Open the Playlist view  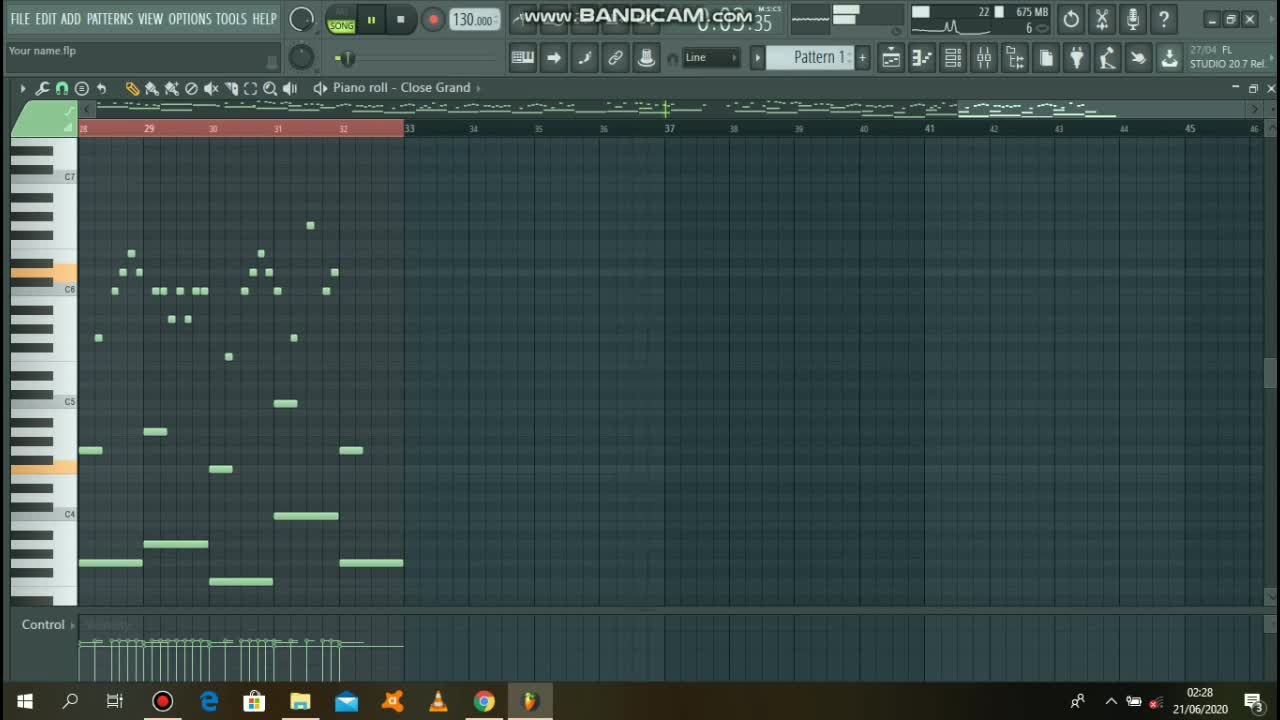click(x=891, y=58)
